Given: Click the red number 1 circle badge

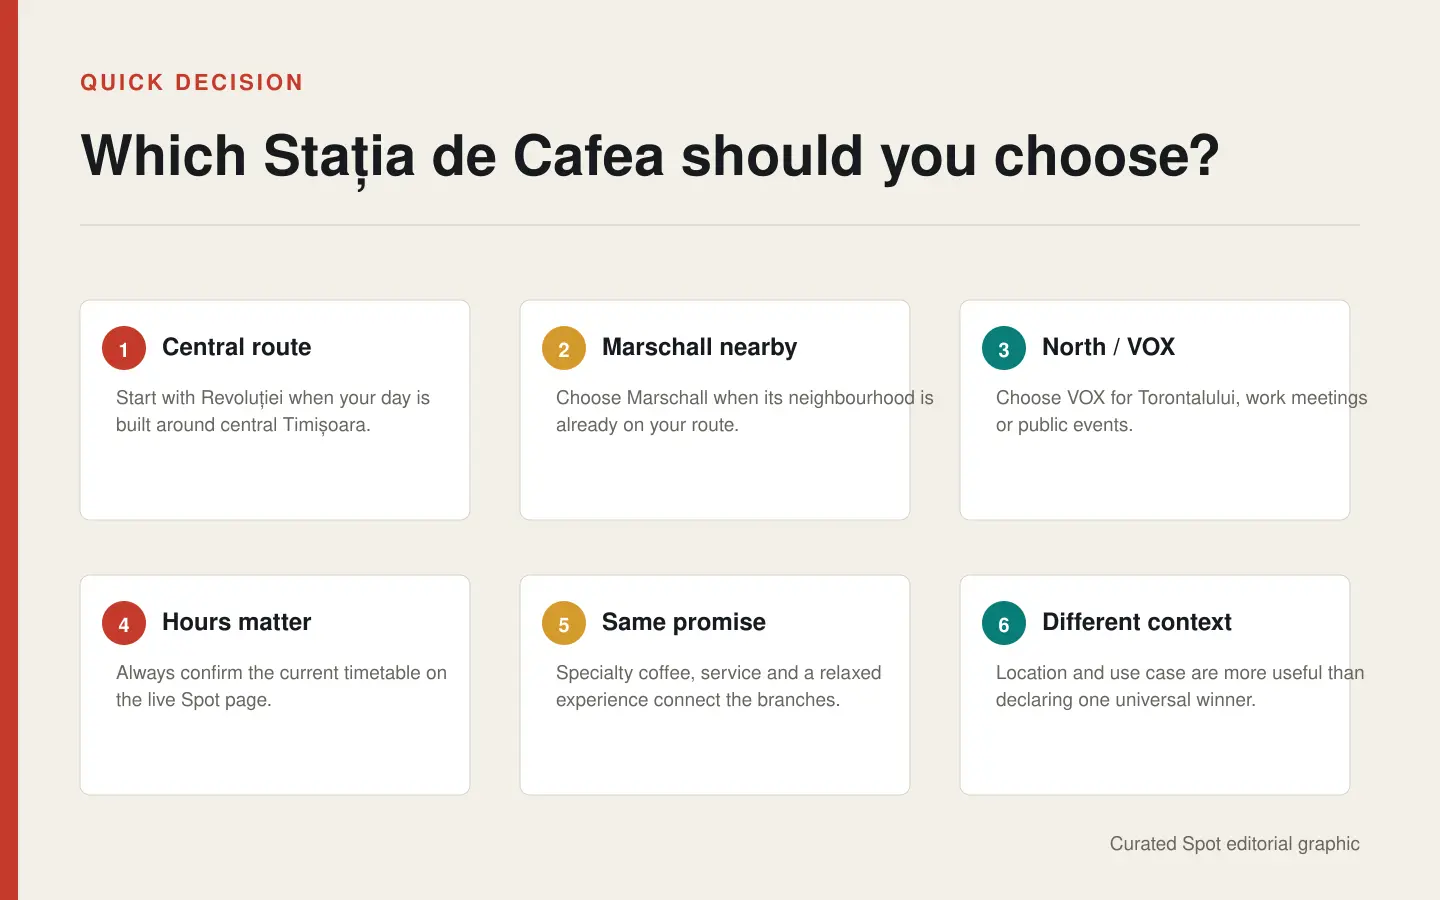Looking at the screenshot, I should [124, 348].
